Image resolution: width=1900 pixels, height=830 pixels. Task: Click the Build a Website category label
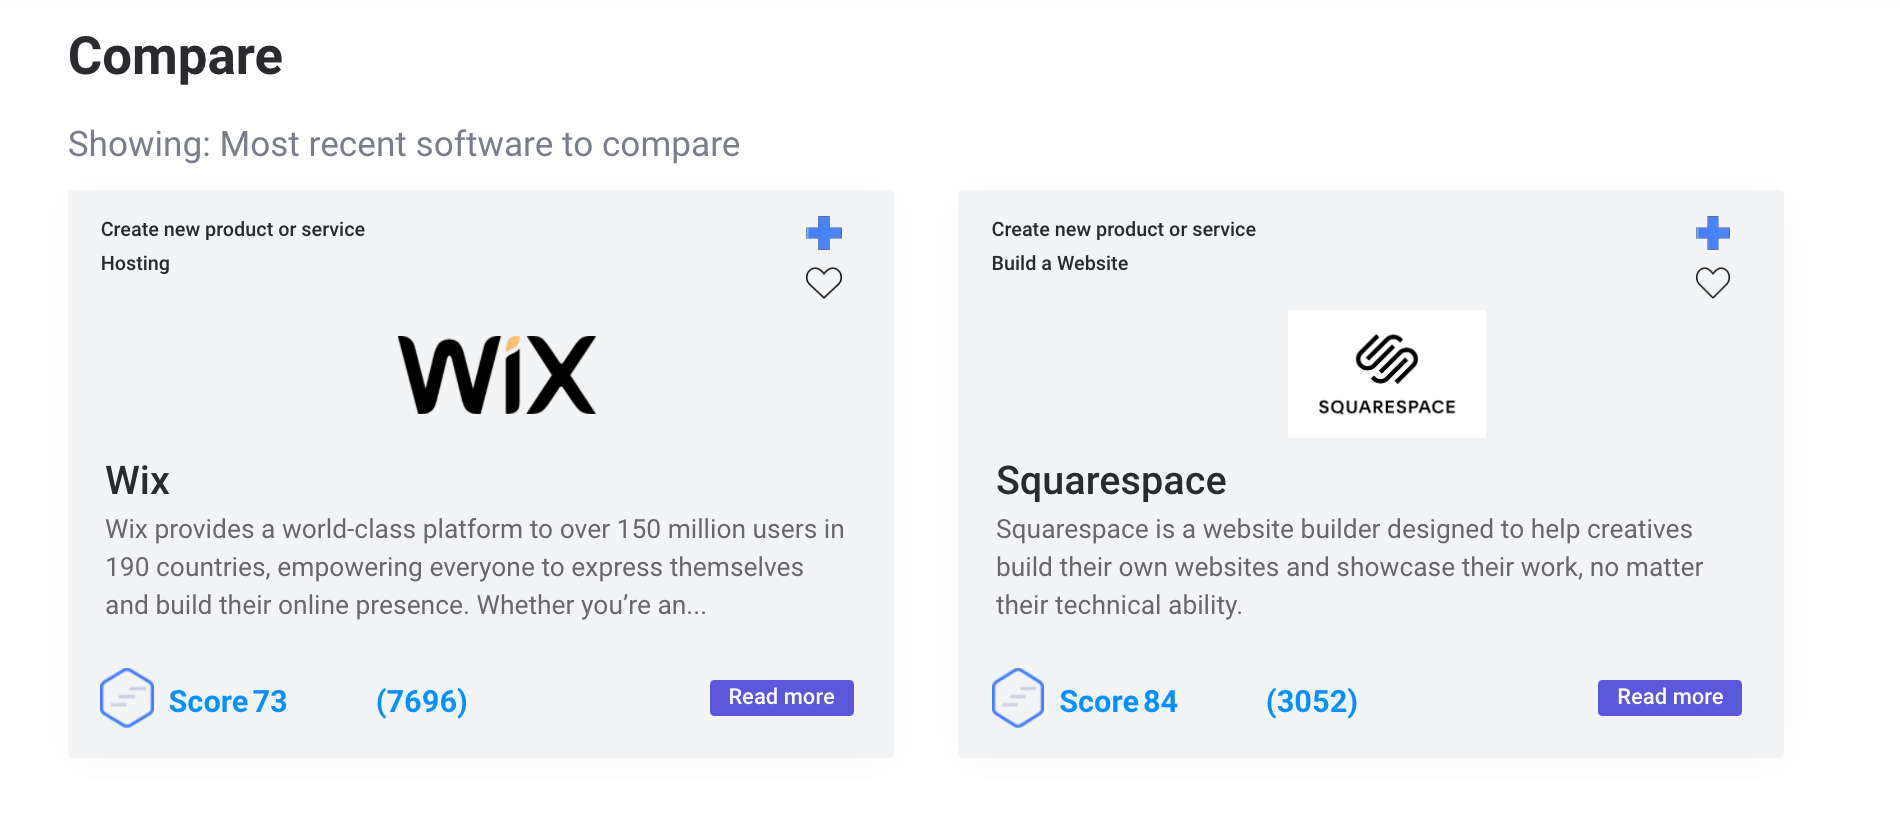[1059, 263]
